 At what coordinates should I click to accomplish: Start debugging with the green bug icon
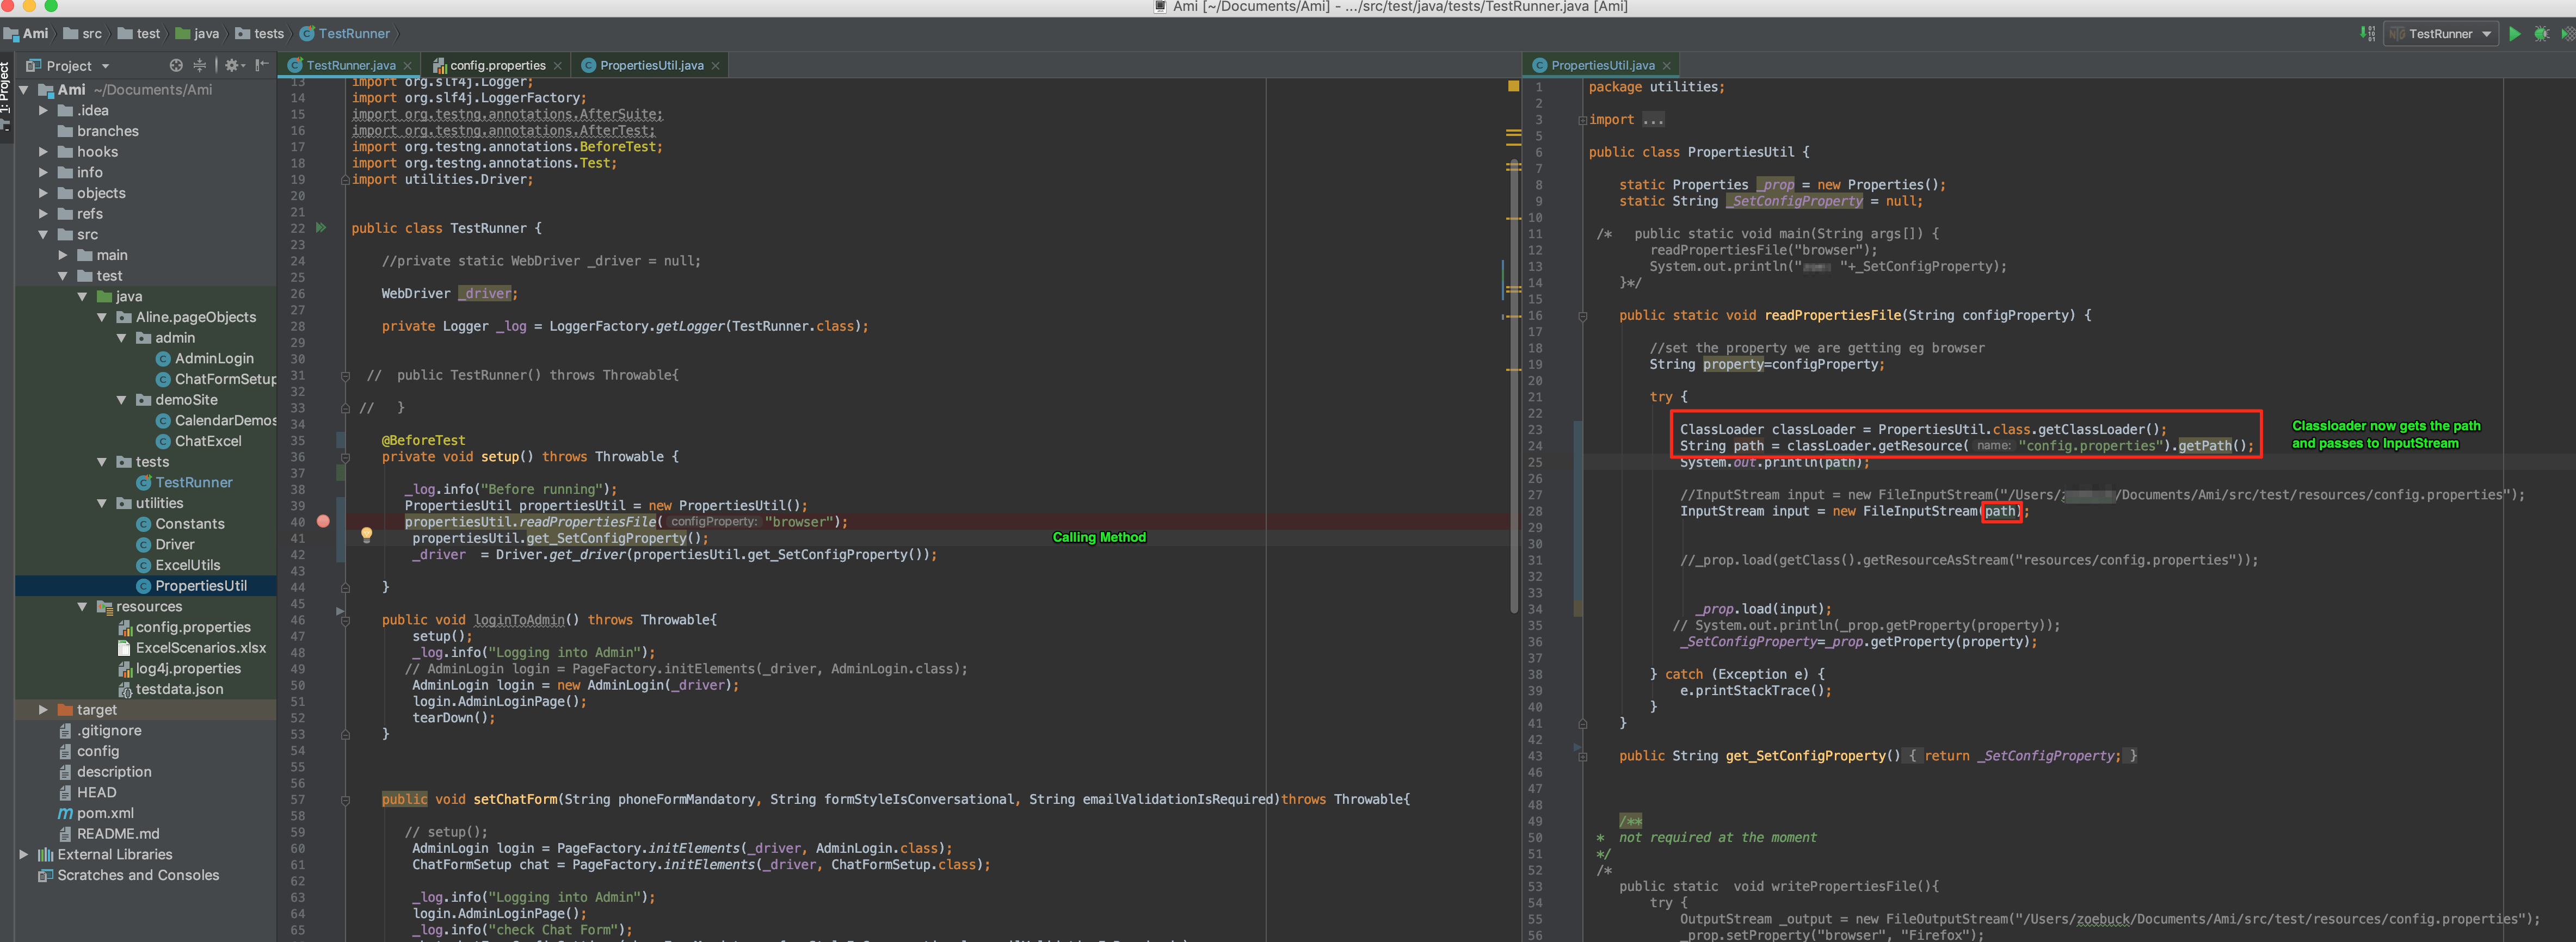click(x=2541, y=34)
